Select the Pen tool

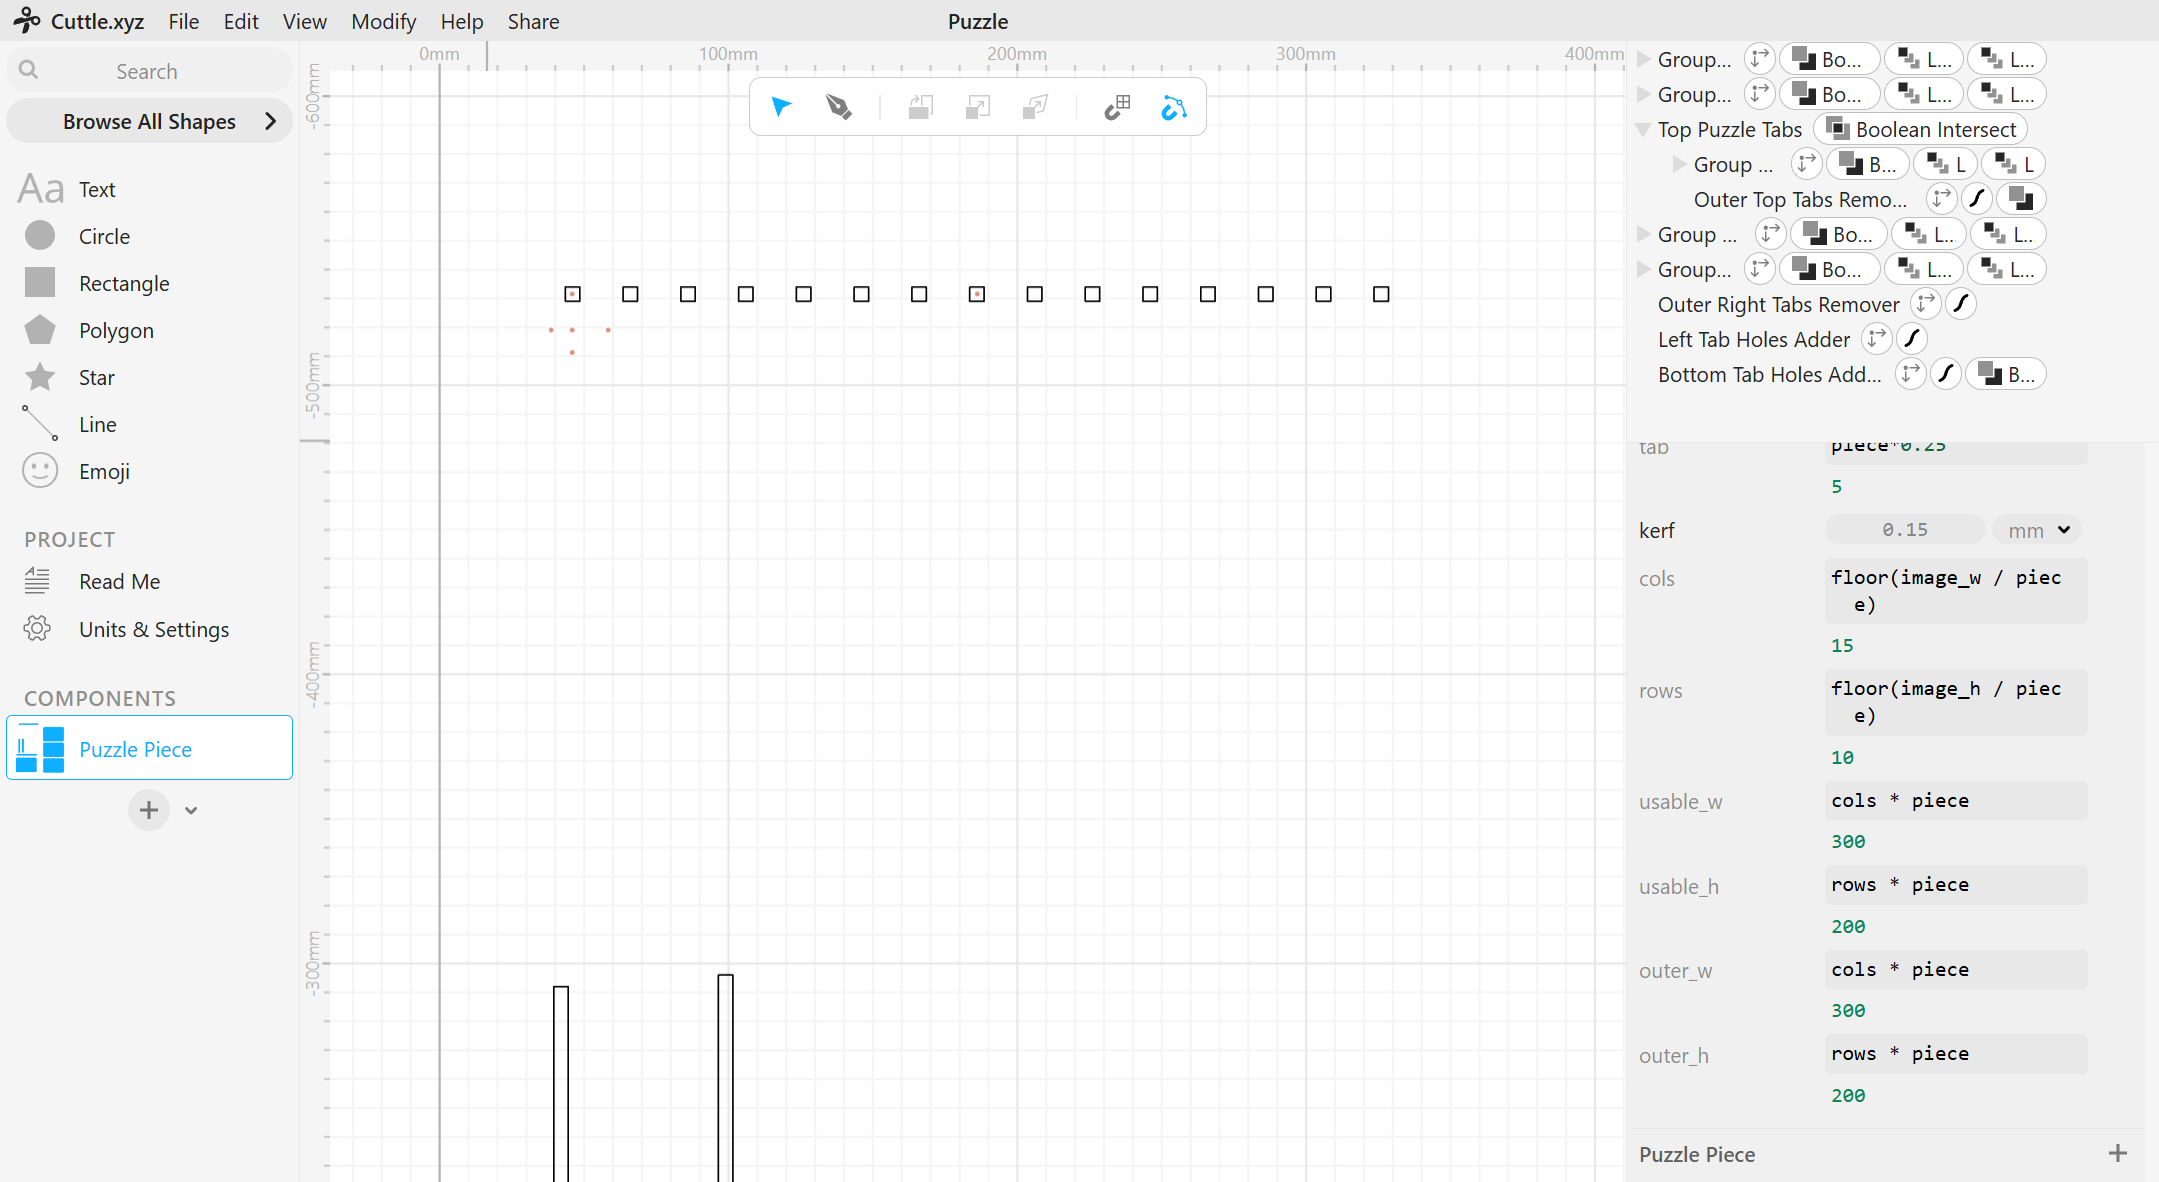(839, 107)
